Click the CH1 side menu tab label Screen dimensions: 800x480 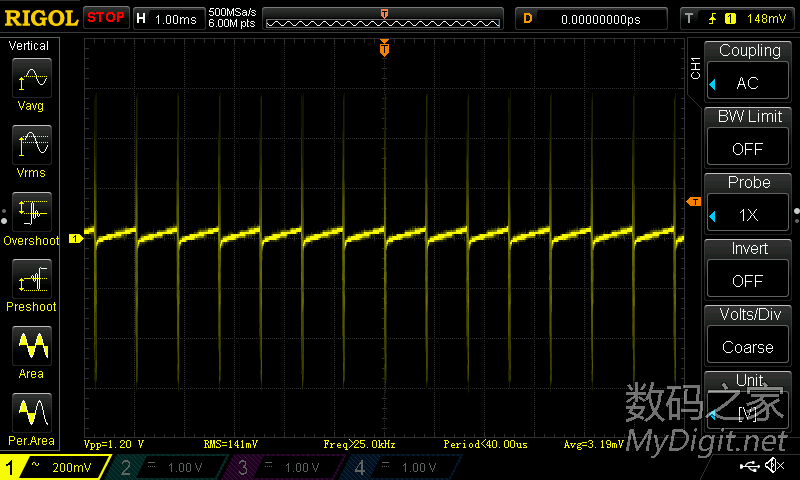pos(695,68)
